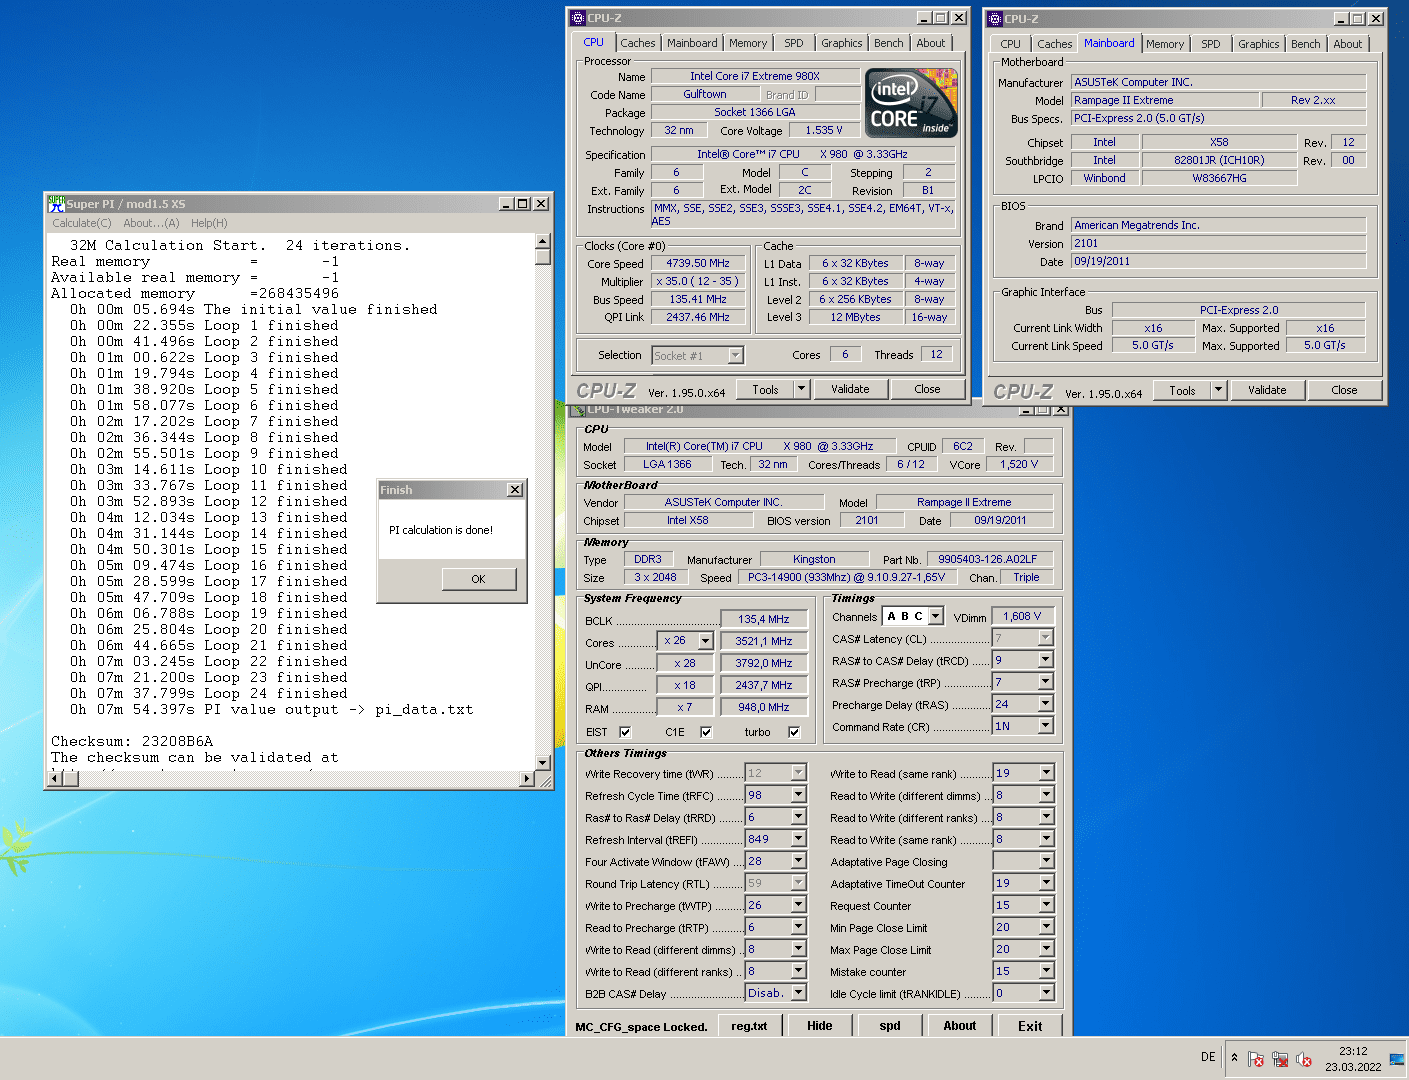Open Four Activate Window (tFAW) dropdown
Image resolution: width=1409 pixels, height=1080 pixels.
(x=798, y=861)
